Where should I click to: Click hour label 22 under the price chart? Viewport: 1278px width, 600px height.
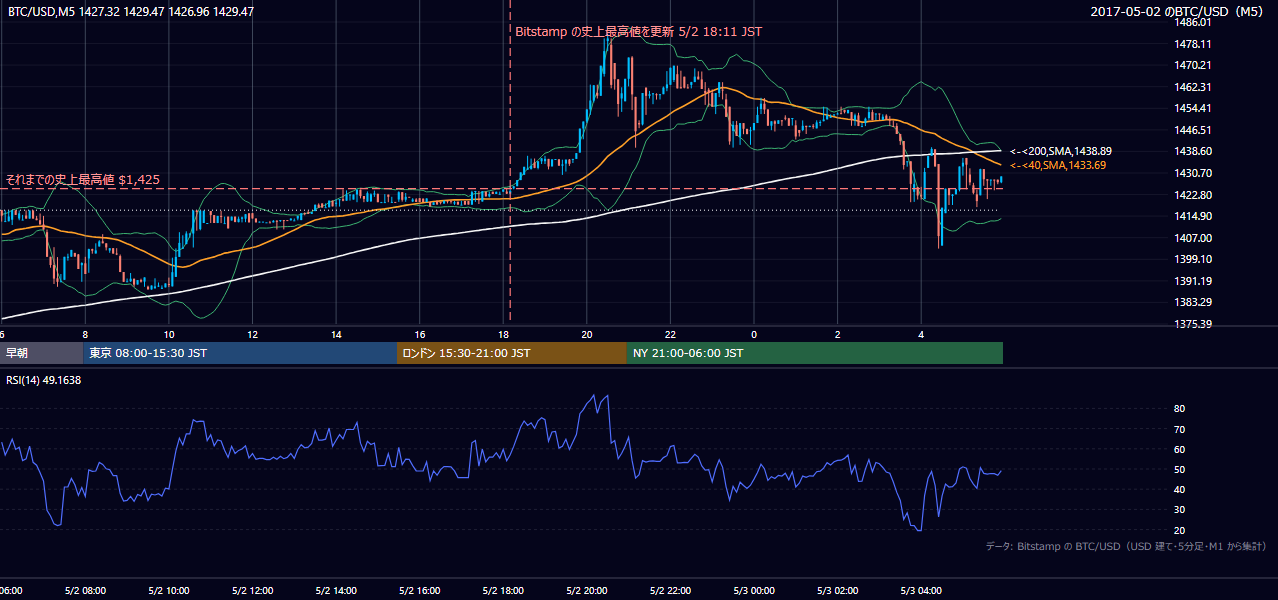671,335
